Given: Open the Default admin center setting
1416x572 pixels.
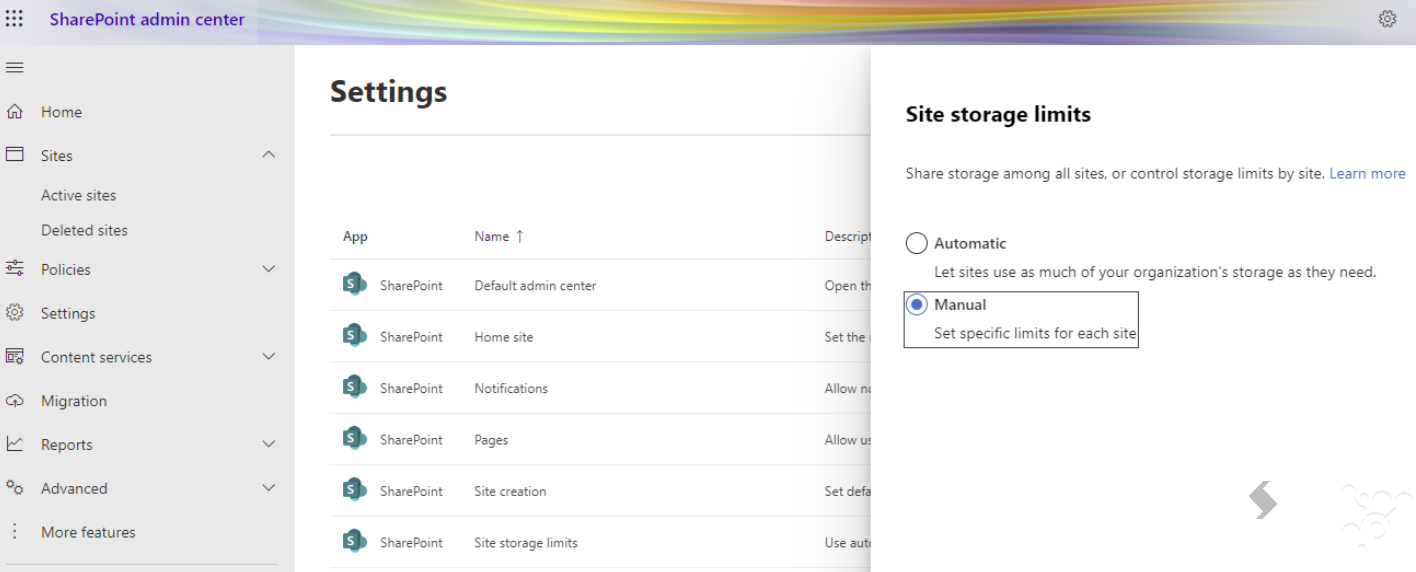Looking at the screenshot, I should 535,285.
